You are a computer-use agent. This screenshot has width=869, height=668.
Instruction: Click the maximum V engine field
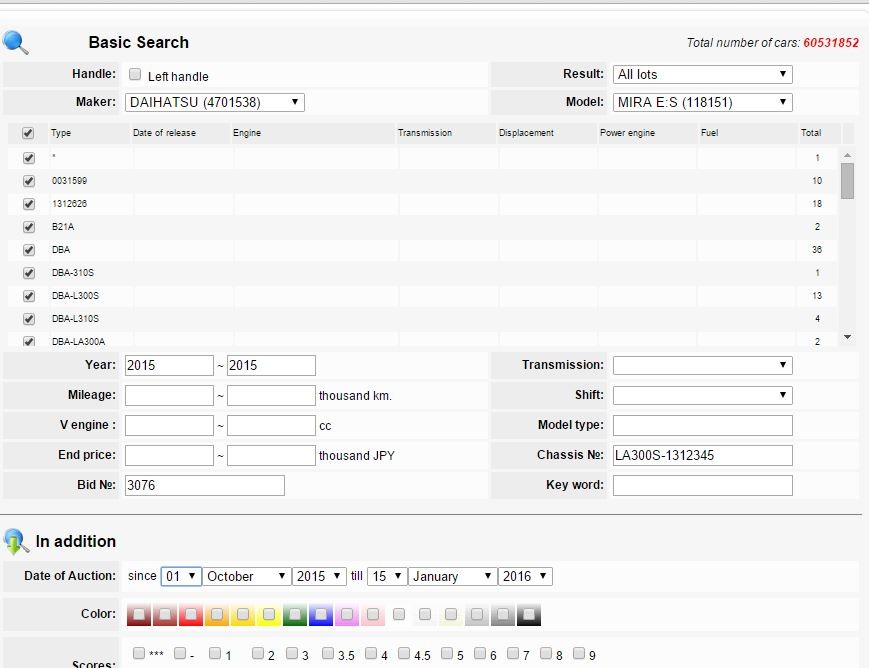(x=272, y=426)
